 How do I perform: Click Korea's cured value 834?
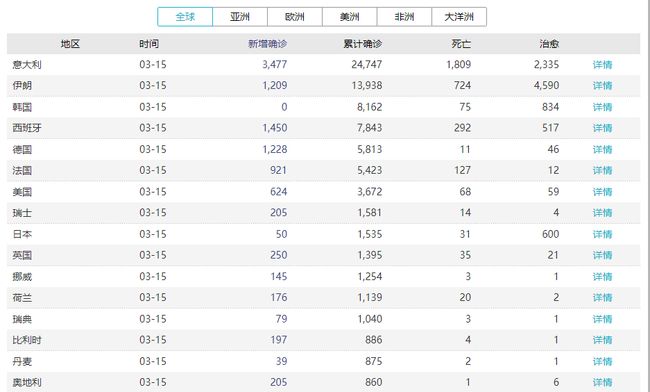coord(551,107)
